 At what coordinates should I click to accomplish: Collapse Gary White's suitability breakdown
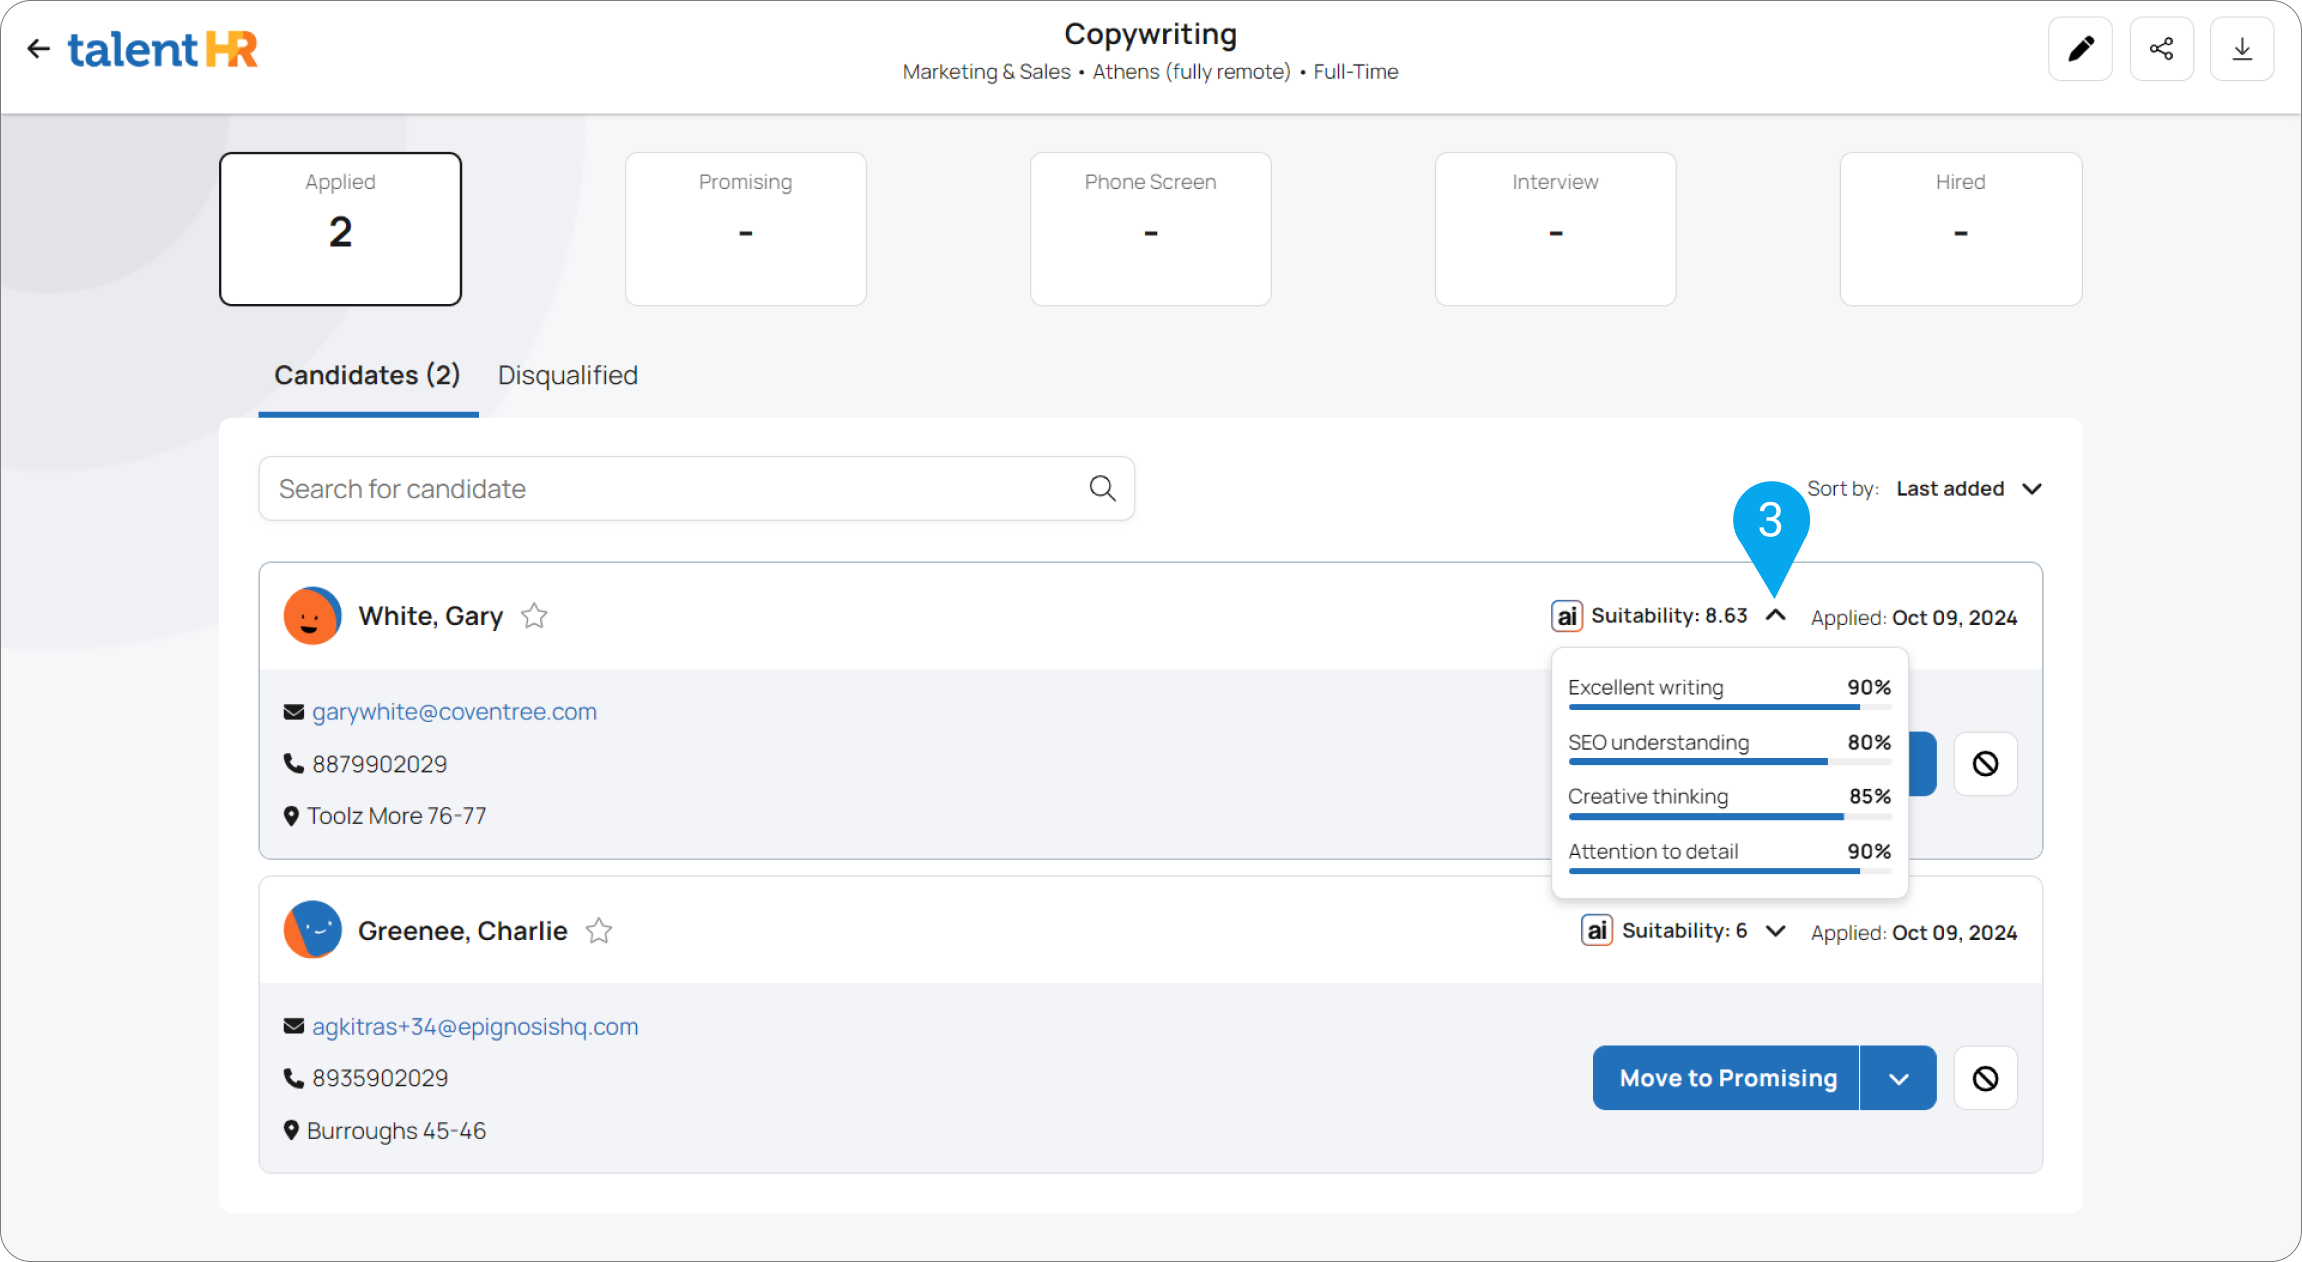click(x=1775, y=616)
